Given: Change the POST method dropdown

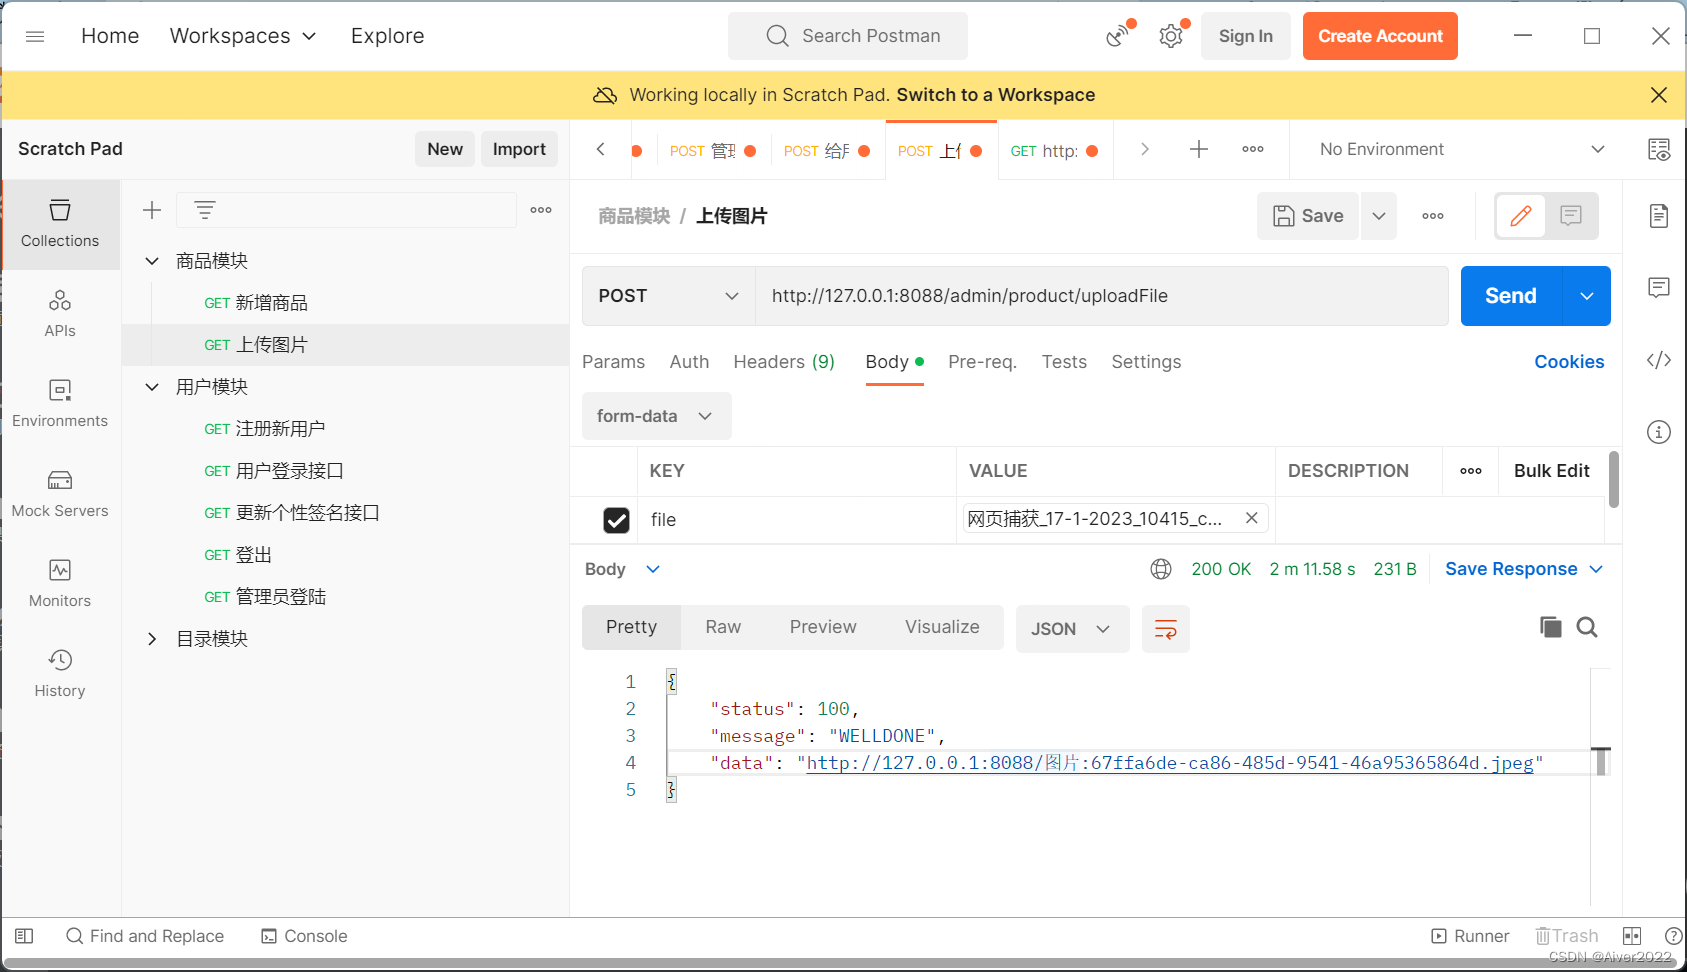Looking at the screenshot, I should pos(669,296).
